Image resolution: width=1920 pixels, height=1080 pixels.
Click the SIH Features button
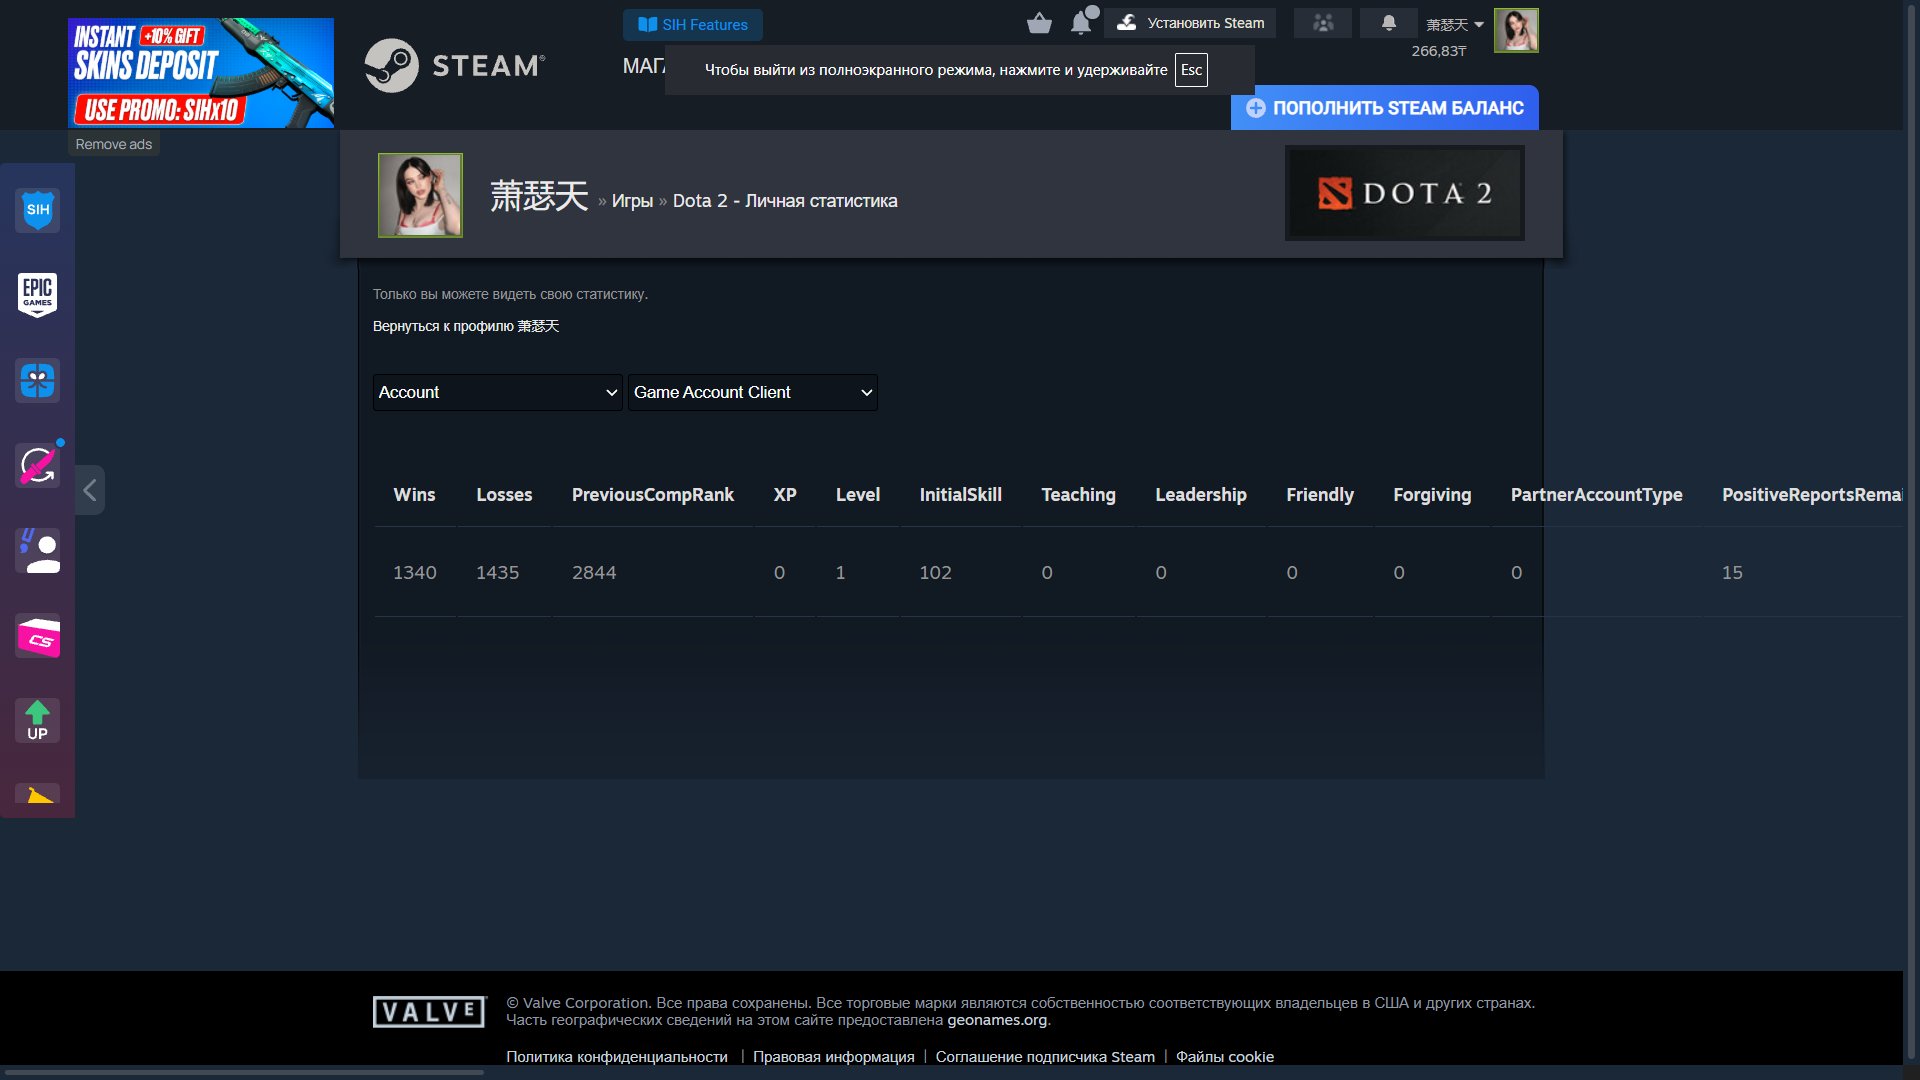click(x=693, y=25)
